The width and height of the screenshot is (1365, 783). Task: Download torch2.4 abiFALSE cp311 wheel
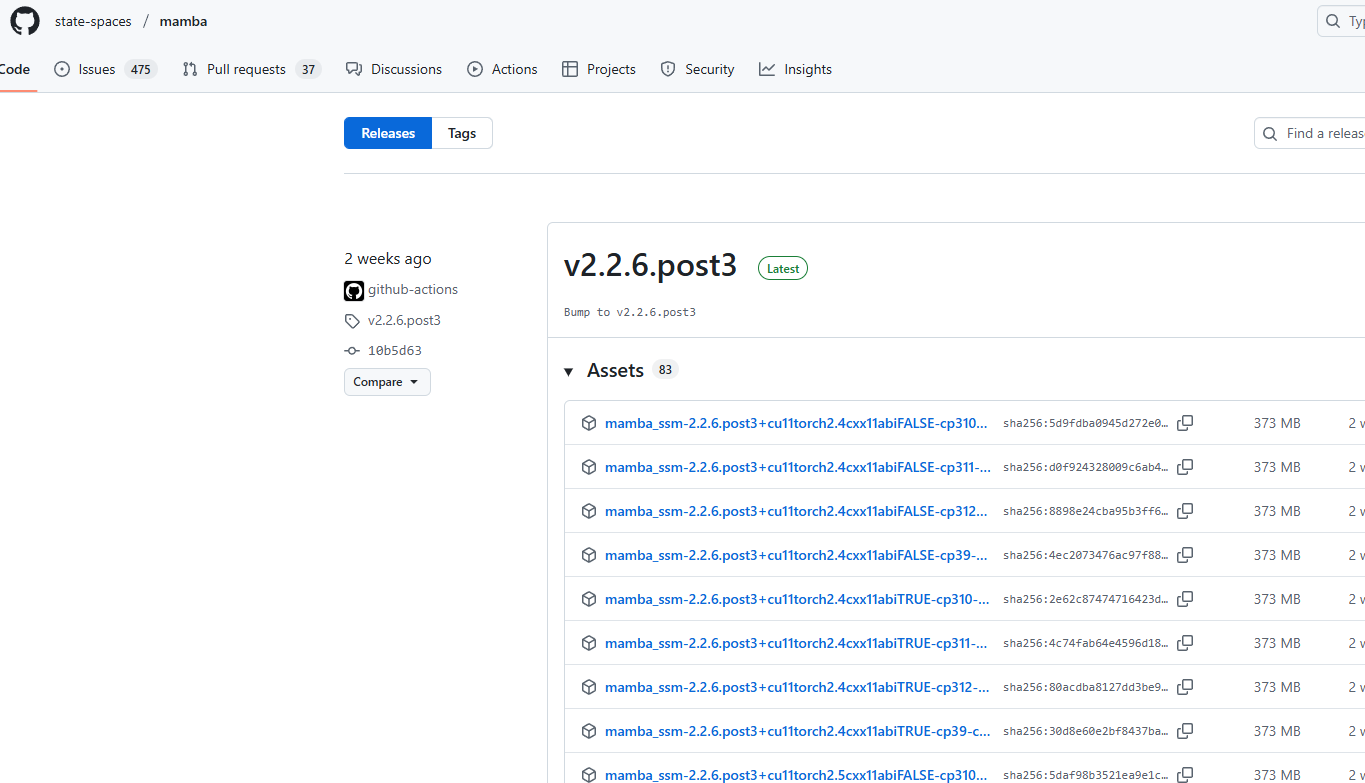pyautogui.click(x=798, y=467)
